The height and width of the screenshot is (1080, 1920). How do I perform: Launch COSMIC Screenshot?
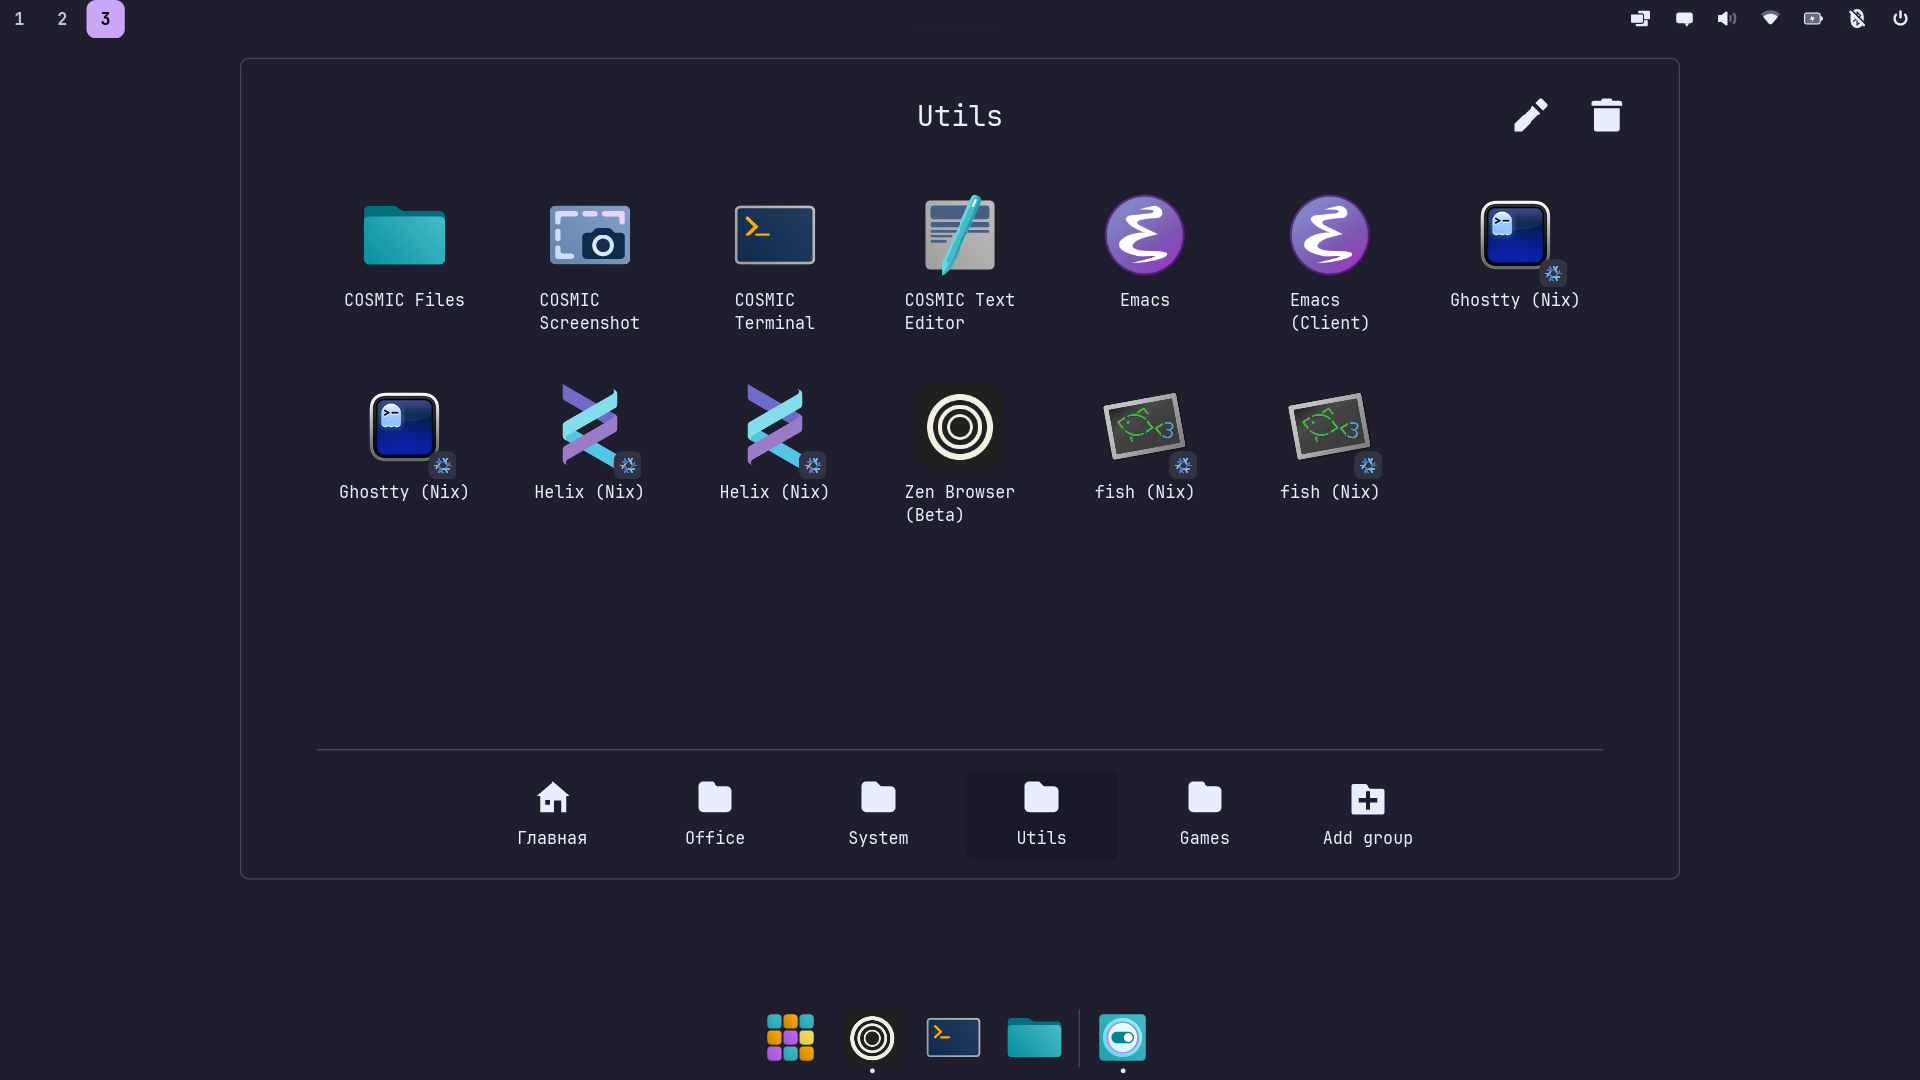[589, 265]
